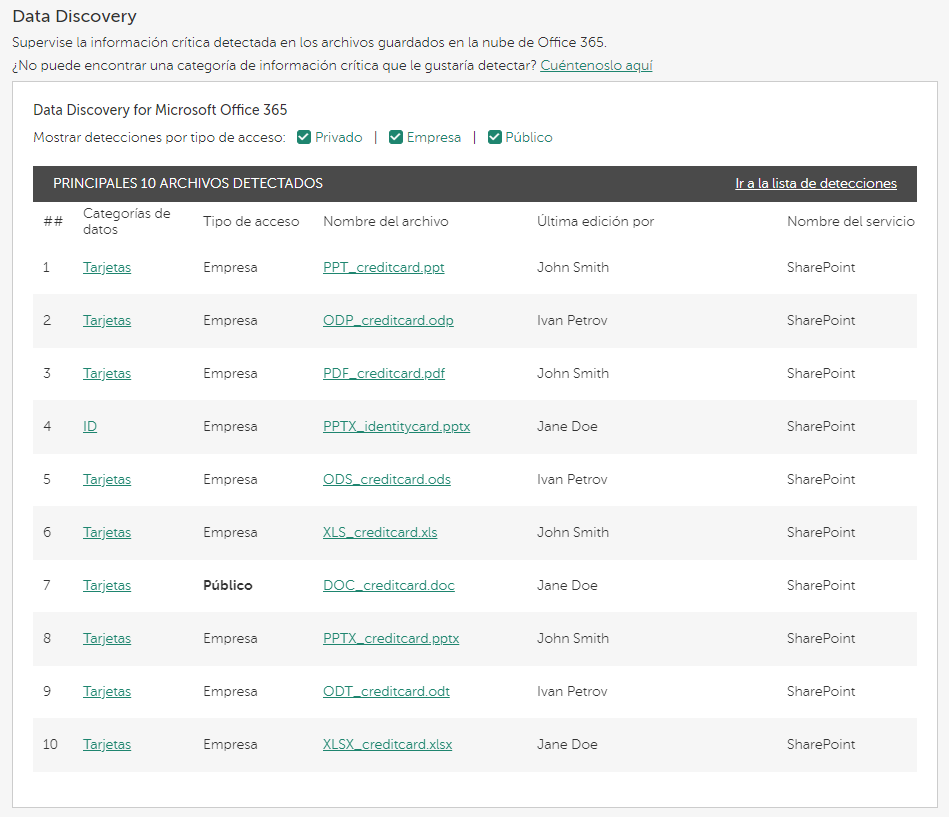Click the 'Nombre del archivo' column header
This screenshot has width=949, height=817.
point(385,222)
